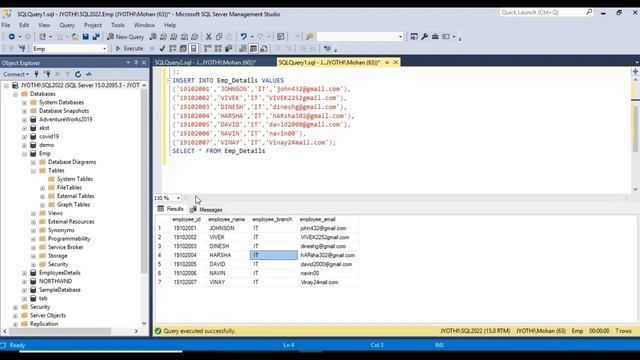Expand the NORTHWND database node

click(x=24, y=281)
